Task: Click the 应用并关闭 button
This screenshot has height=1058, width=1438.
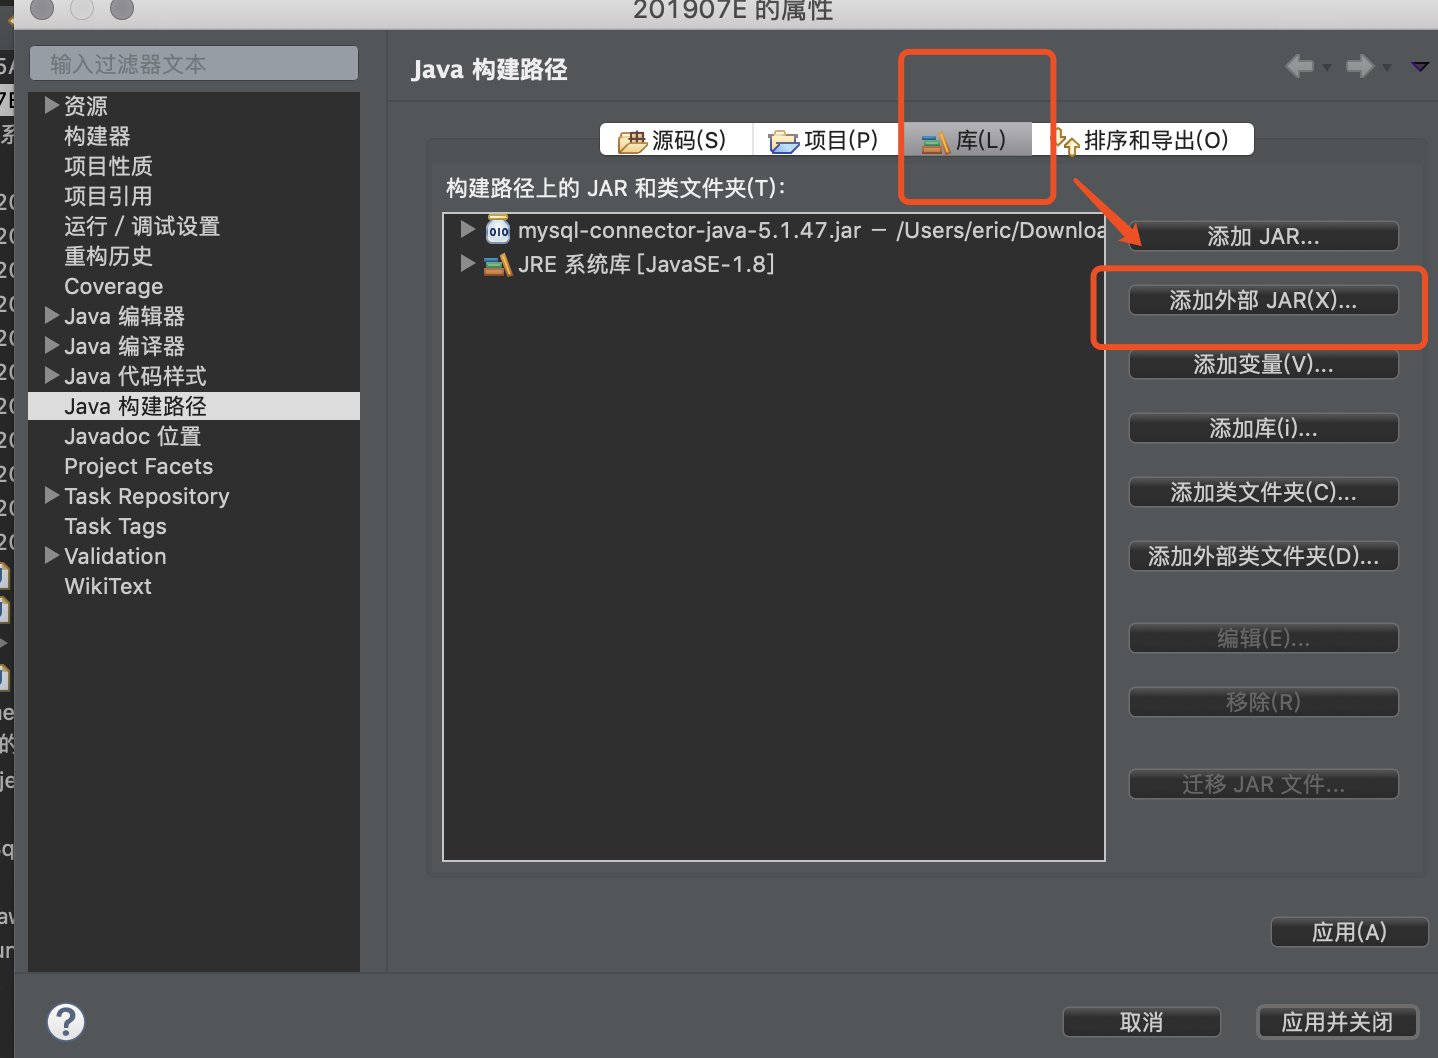Action: pos(1337,1022)
